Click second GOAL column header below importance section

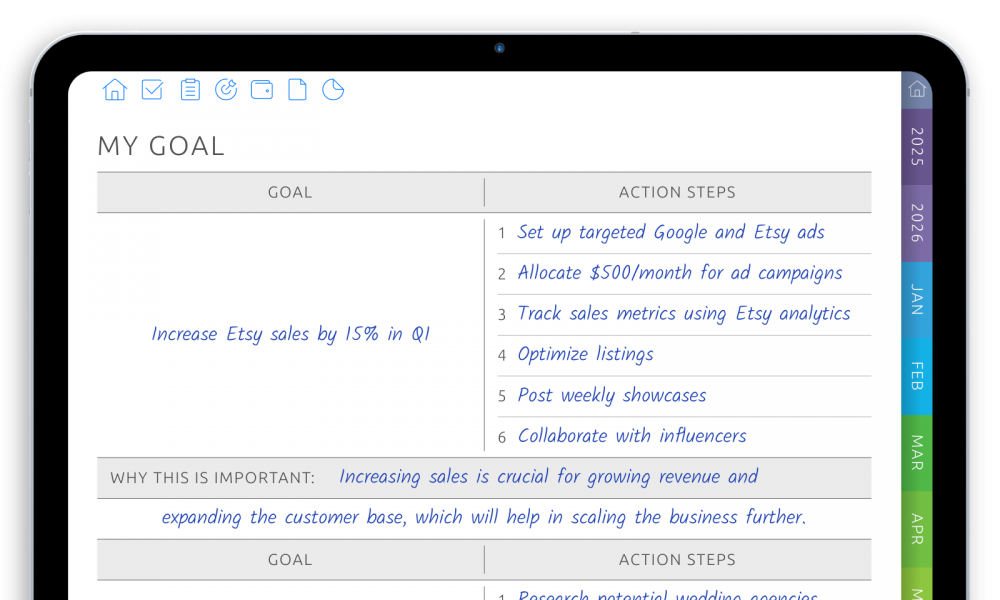click(290, 560)
